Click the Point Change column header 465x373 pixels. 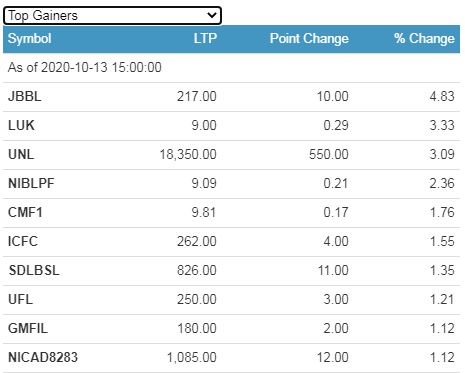pos(309,39)
